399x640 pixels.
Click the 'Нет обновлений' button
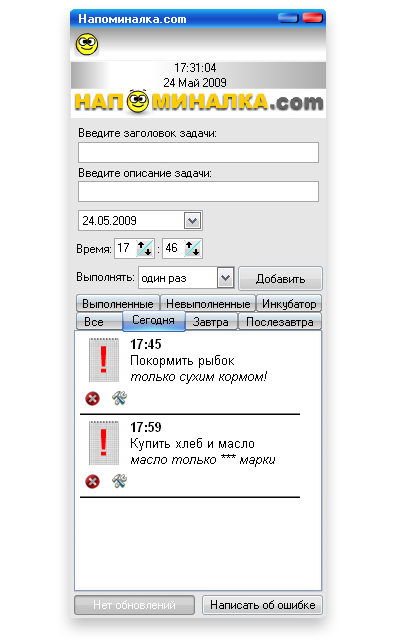134,605
